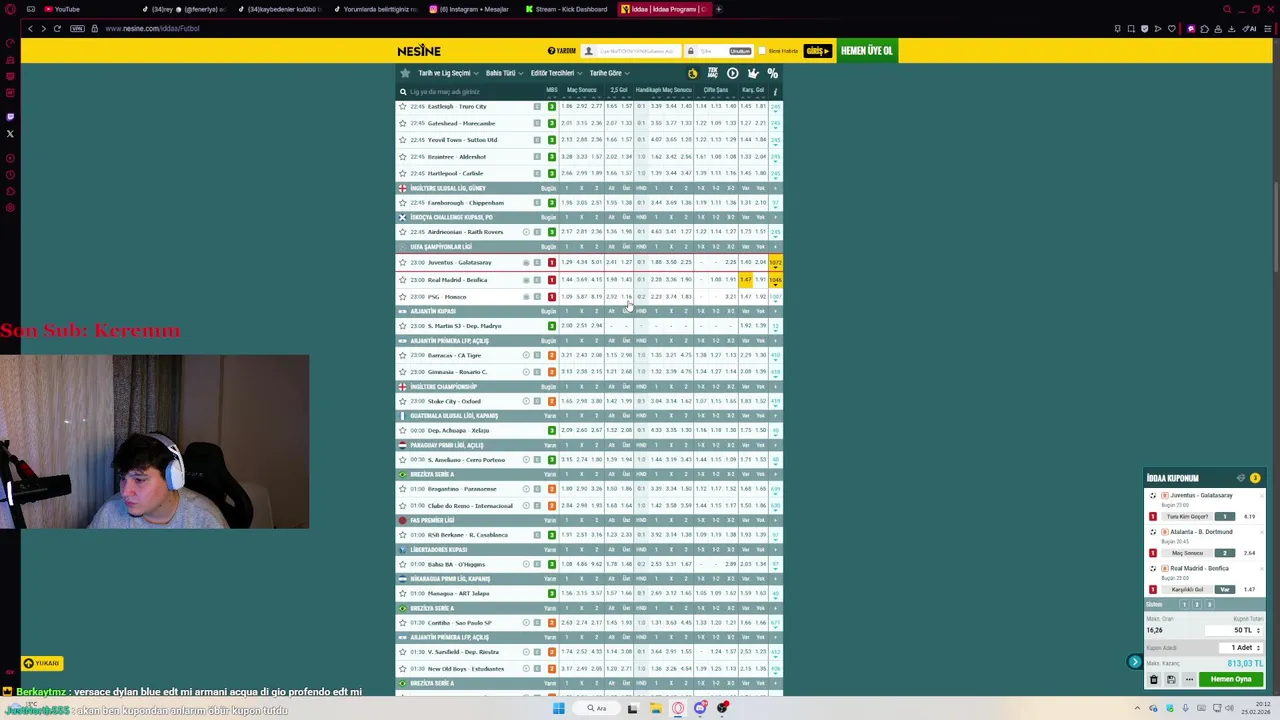Expand more bets for PSG - Monaco

tap(775, 296)
